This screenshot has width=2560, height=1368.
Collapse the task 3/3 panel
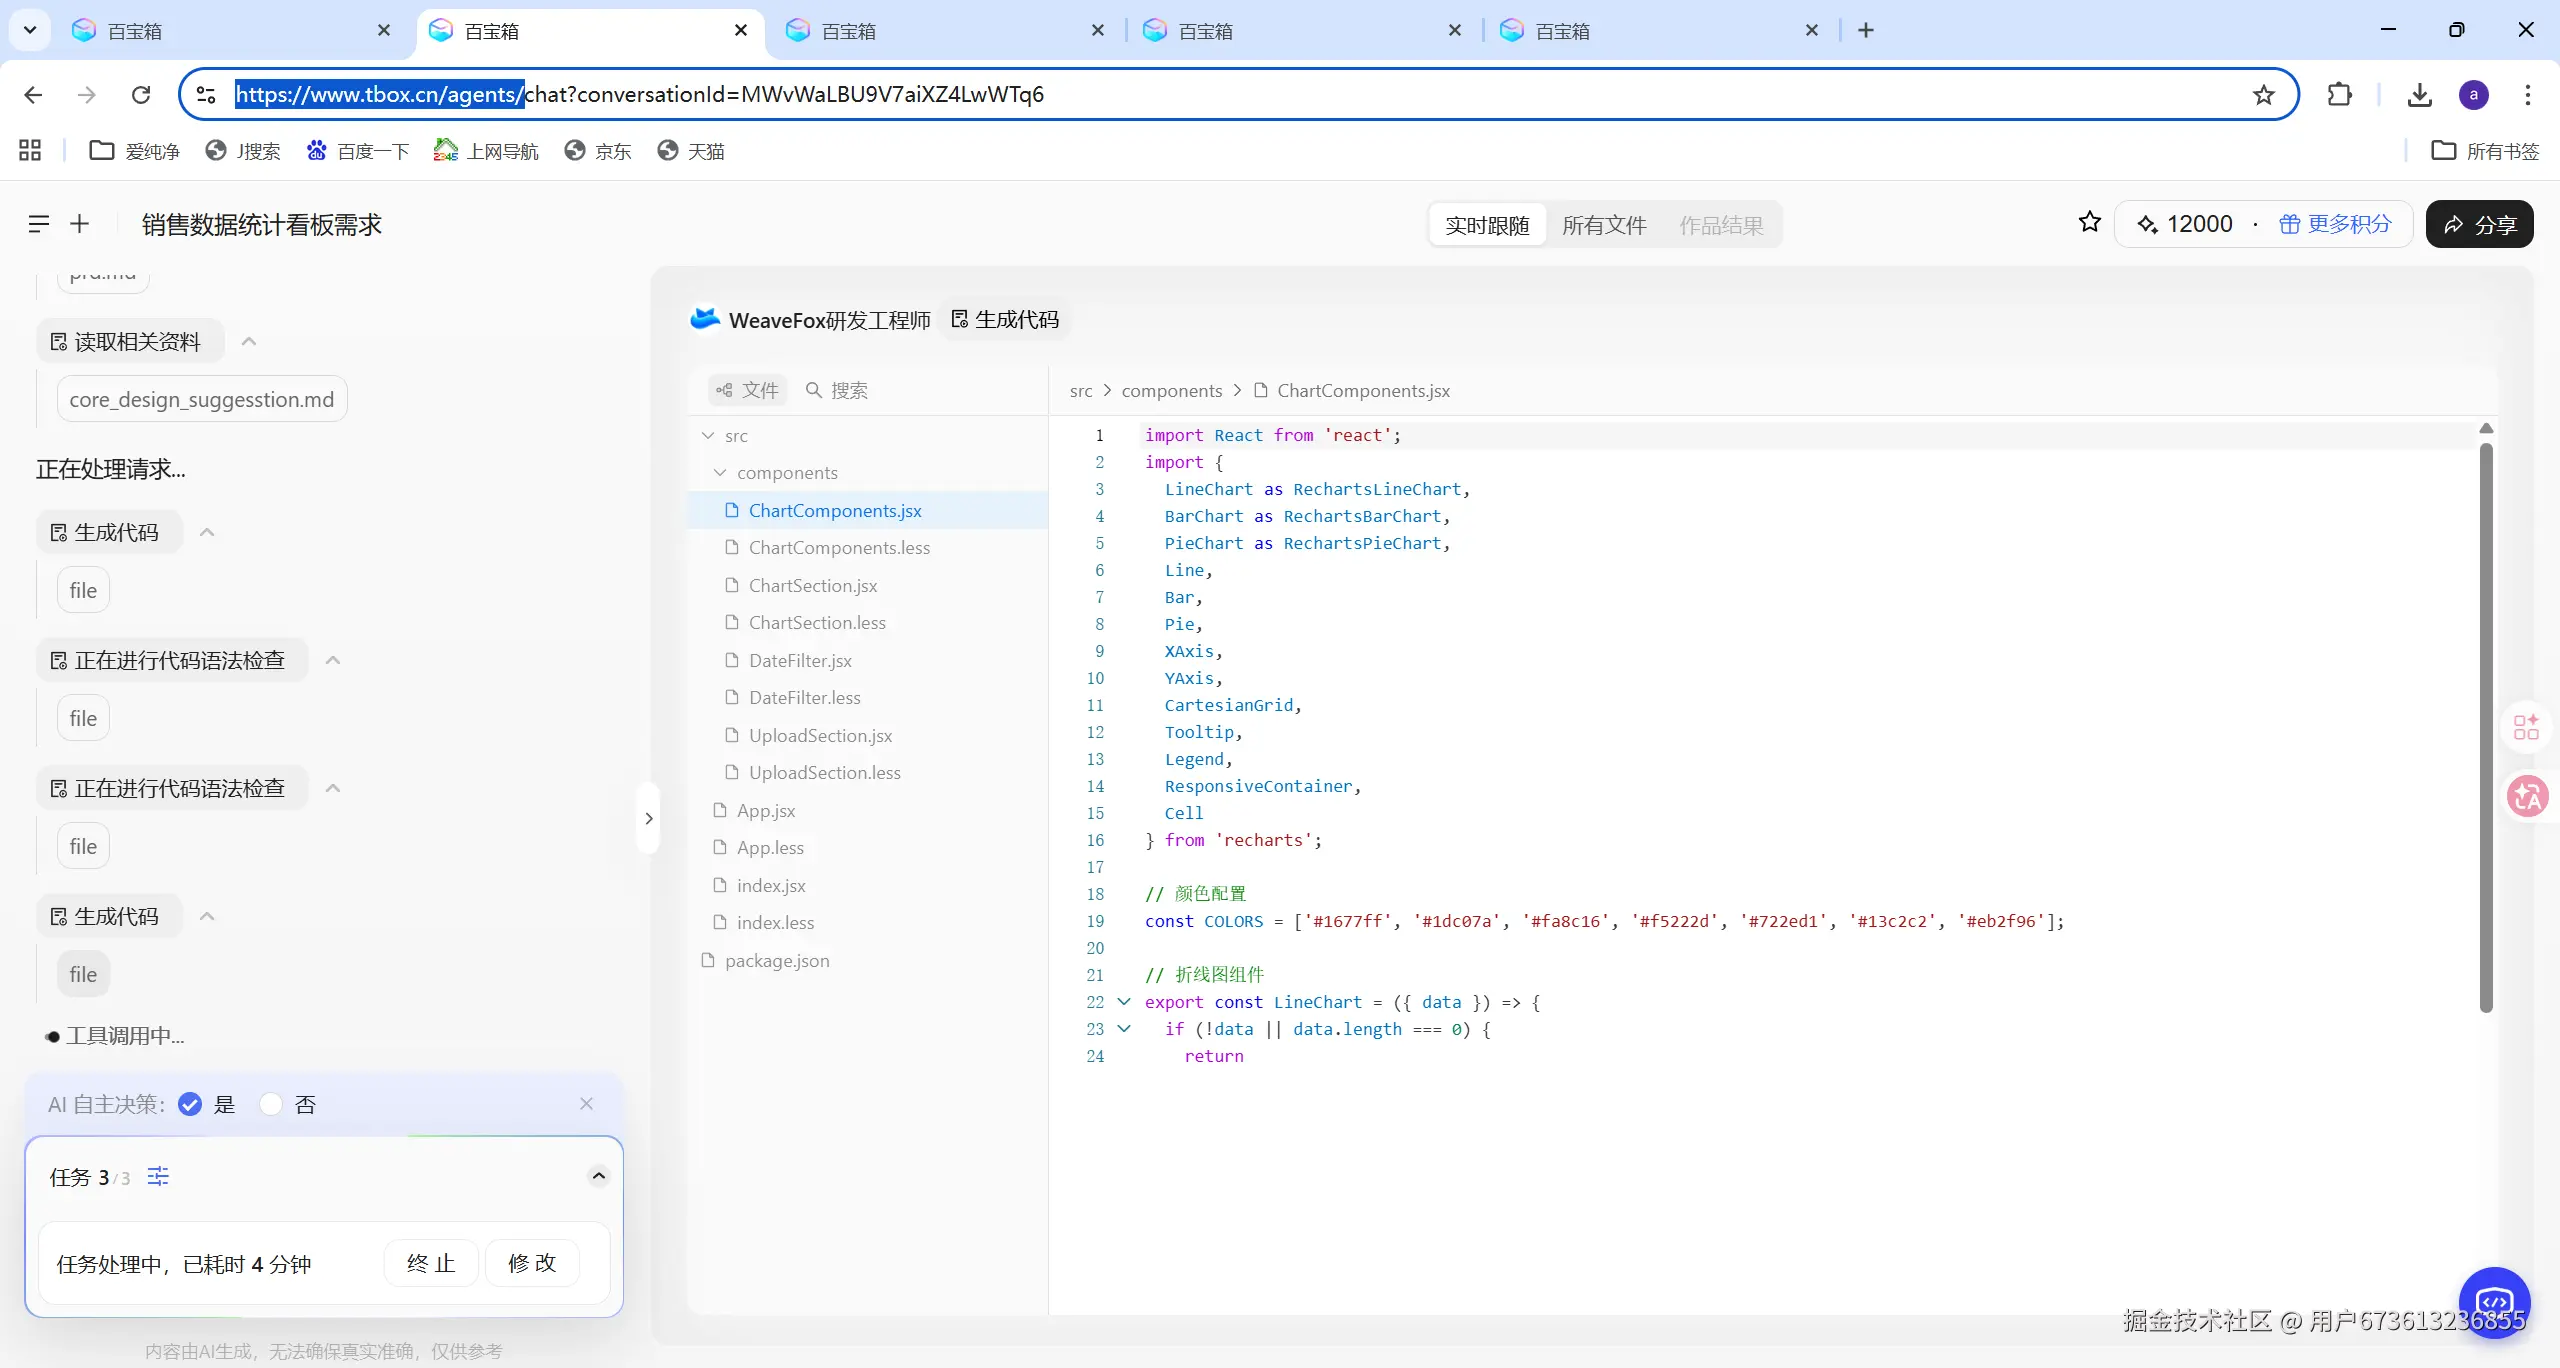tap(598, 1176)
